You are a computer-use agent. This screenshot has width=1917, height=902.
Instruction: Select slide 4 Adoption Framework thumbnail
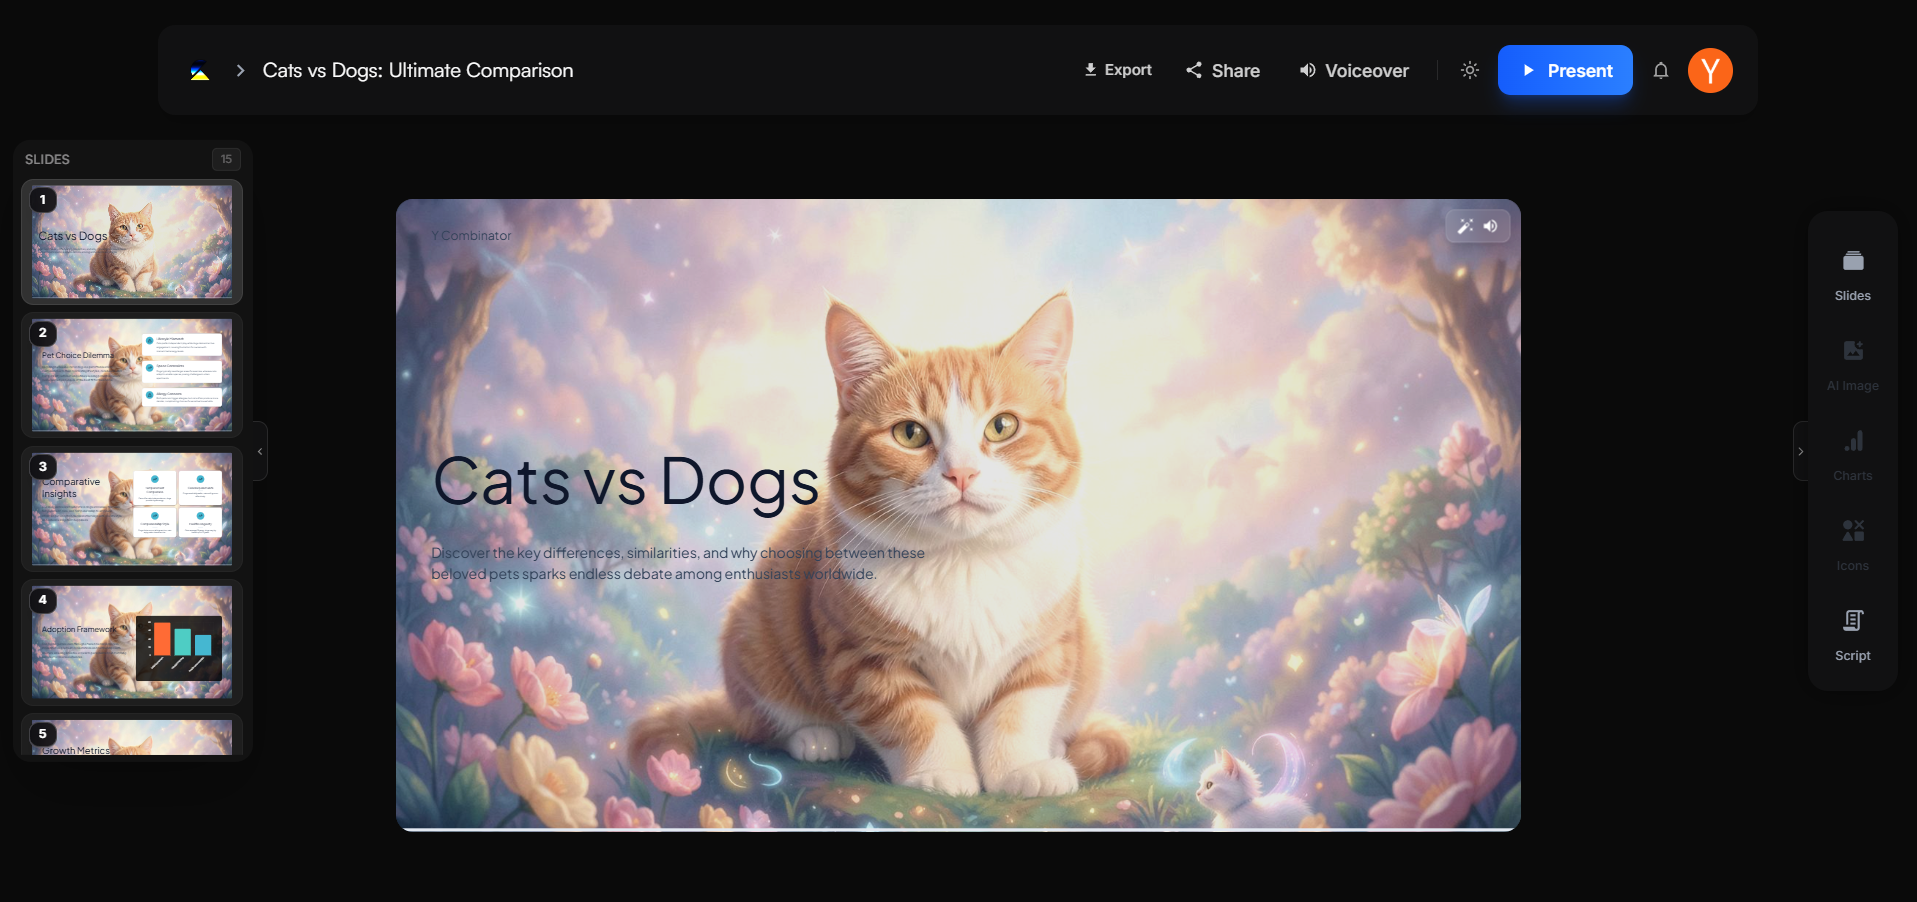pos(132,642)
